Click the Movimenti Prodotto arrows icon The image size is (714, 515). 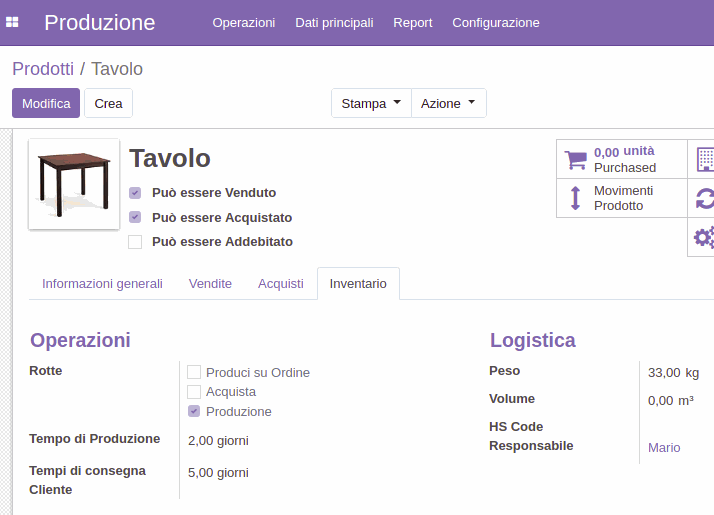point(576,198)
